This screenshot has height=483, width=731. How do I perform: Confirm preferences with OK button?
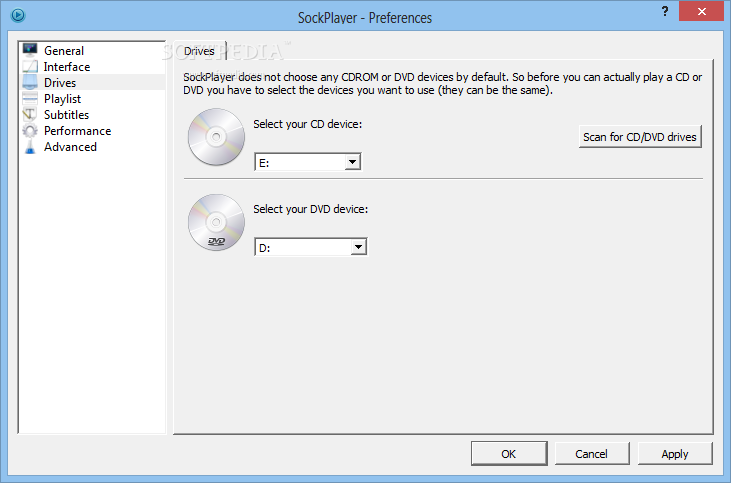(x=508, y=453)
